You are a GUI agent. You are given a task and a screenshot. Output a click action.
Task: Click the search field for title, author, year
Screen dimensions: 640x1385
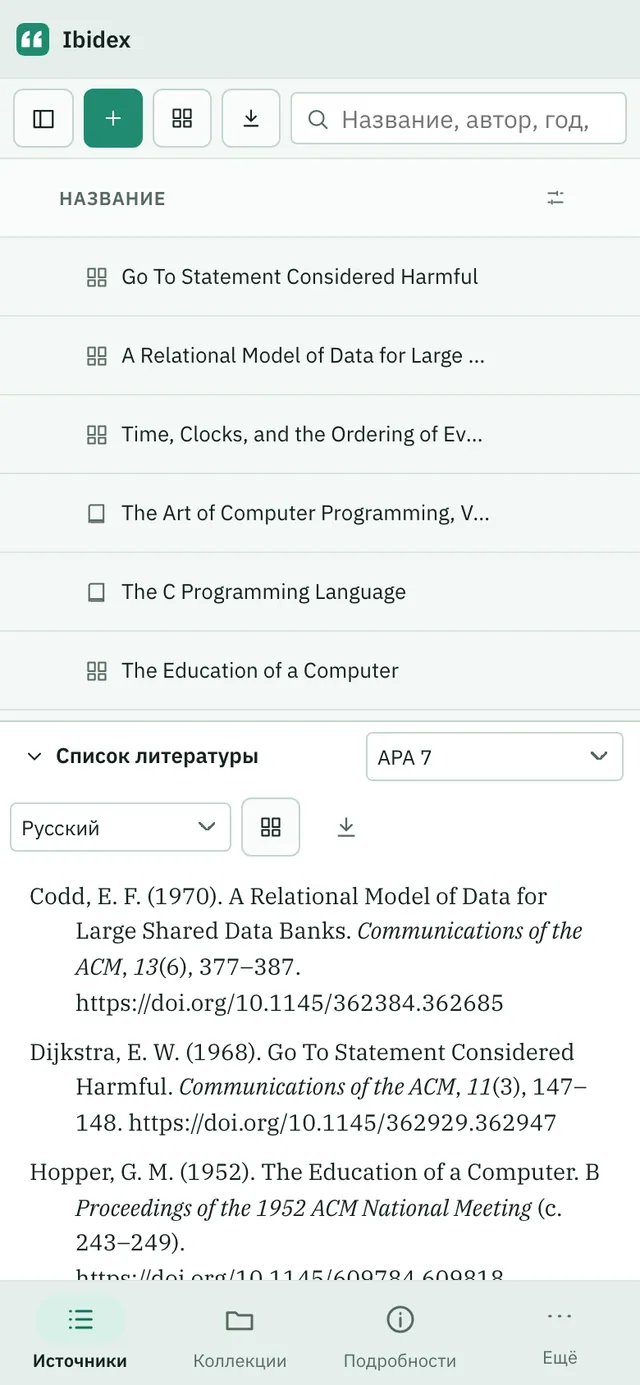click(x=459, y=120)
